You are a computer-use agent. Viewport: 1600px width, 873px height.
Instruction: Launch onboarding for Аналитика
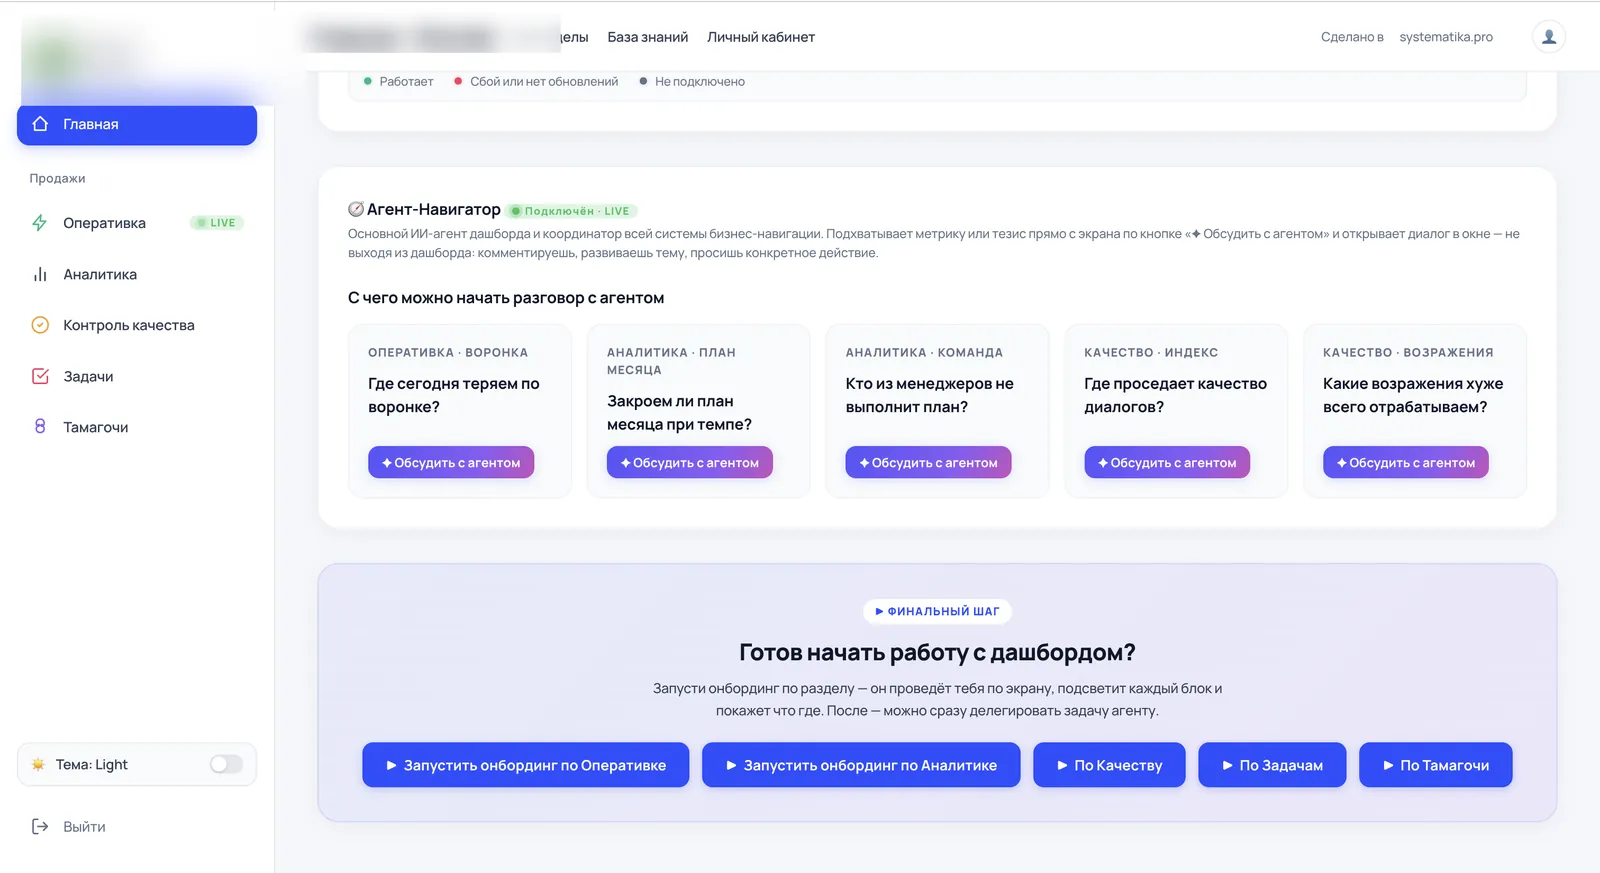tap(861, 765)
